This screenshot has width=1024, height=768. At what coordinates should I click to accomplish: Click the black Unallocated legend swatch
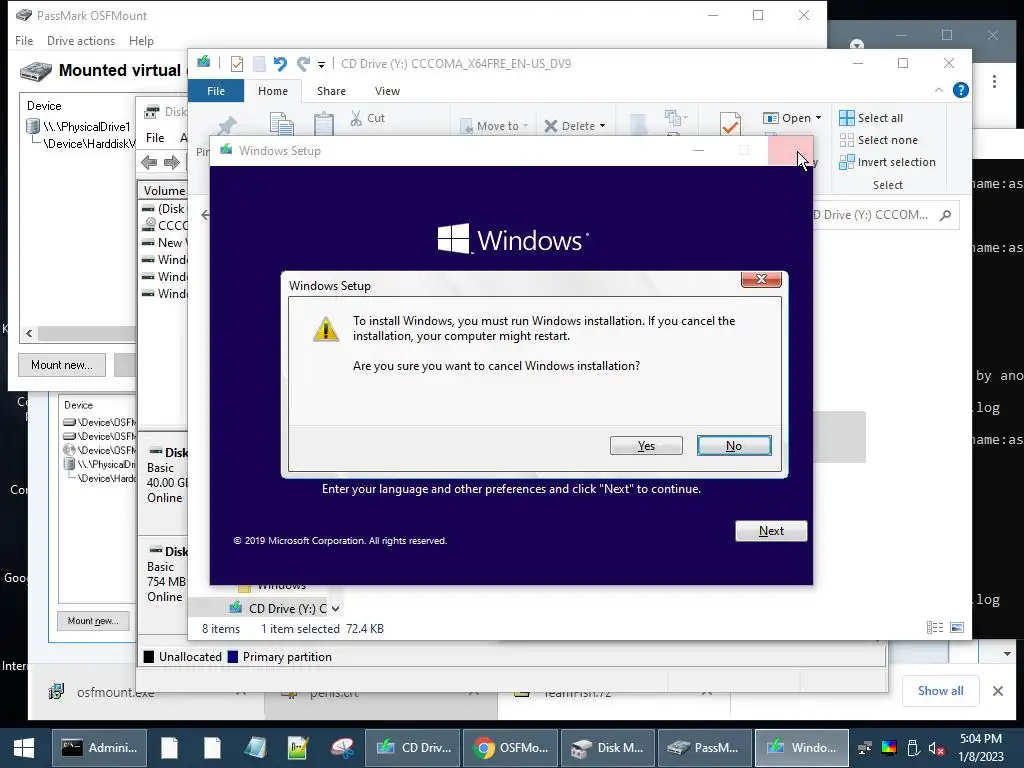click(149, 657)
